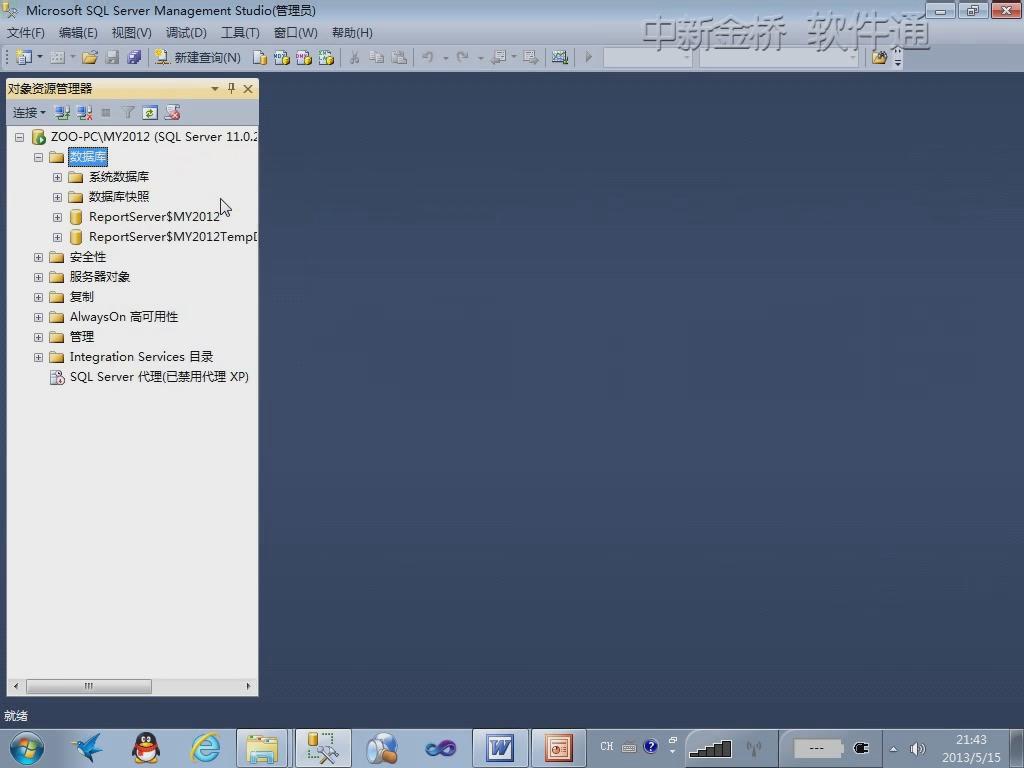This screenshot has height=768, width=1024.
Task: Click the blue bird taskbar icon
Action: tap(87, 748)
